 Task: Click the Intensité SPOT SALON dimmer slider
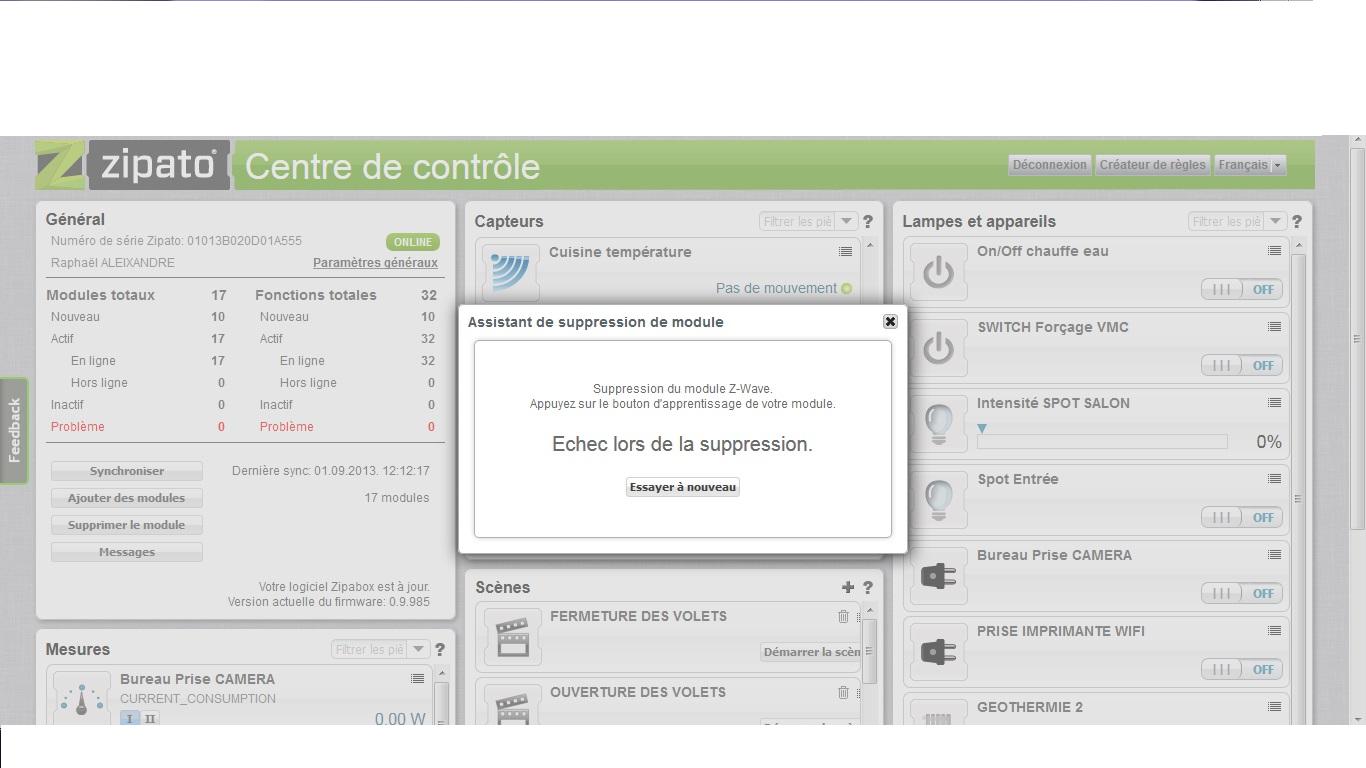point(1102,441)
